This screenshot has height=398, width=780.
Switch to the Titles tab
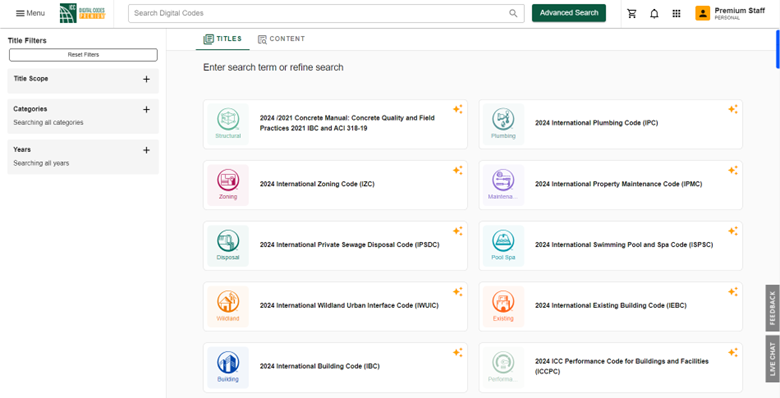[222, 39]
